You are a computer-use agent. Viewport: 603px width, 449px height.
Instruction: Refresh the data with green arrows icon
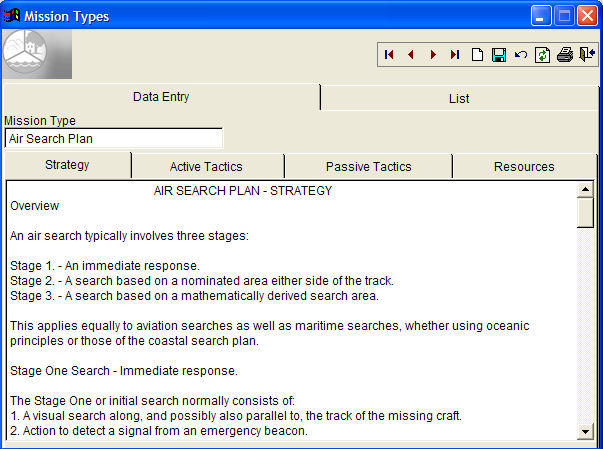tap(542, 55)
